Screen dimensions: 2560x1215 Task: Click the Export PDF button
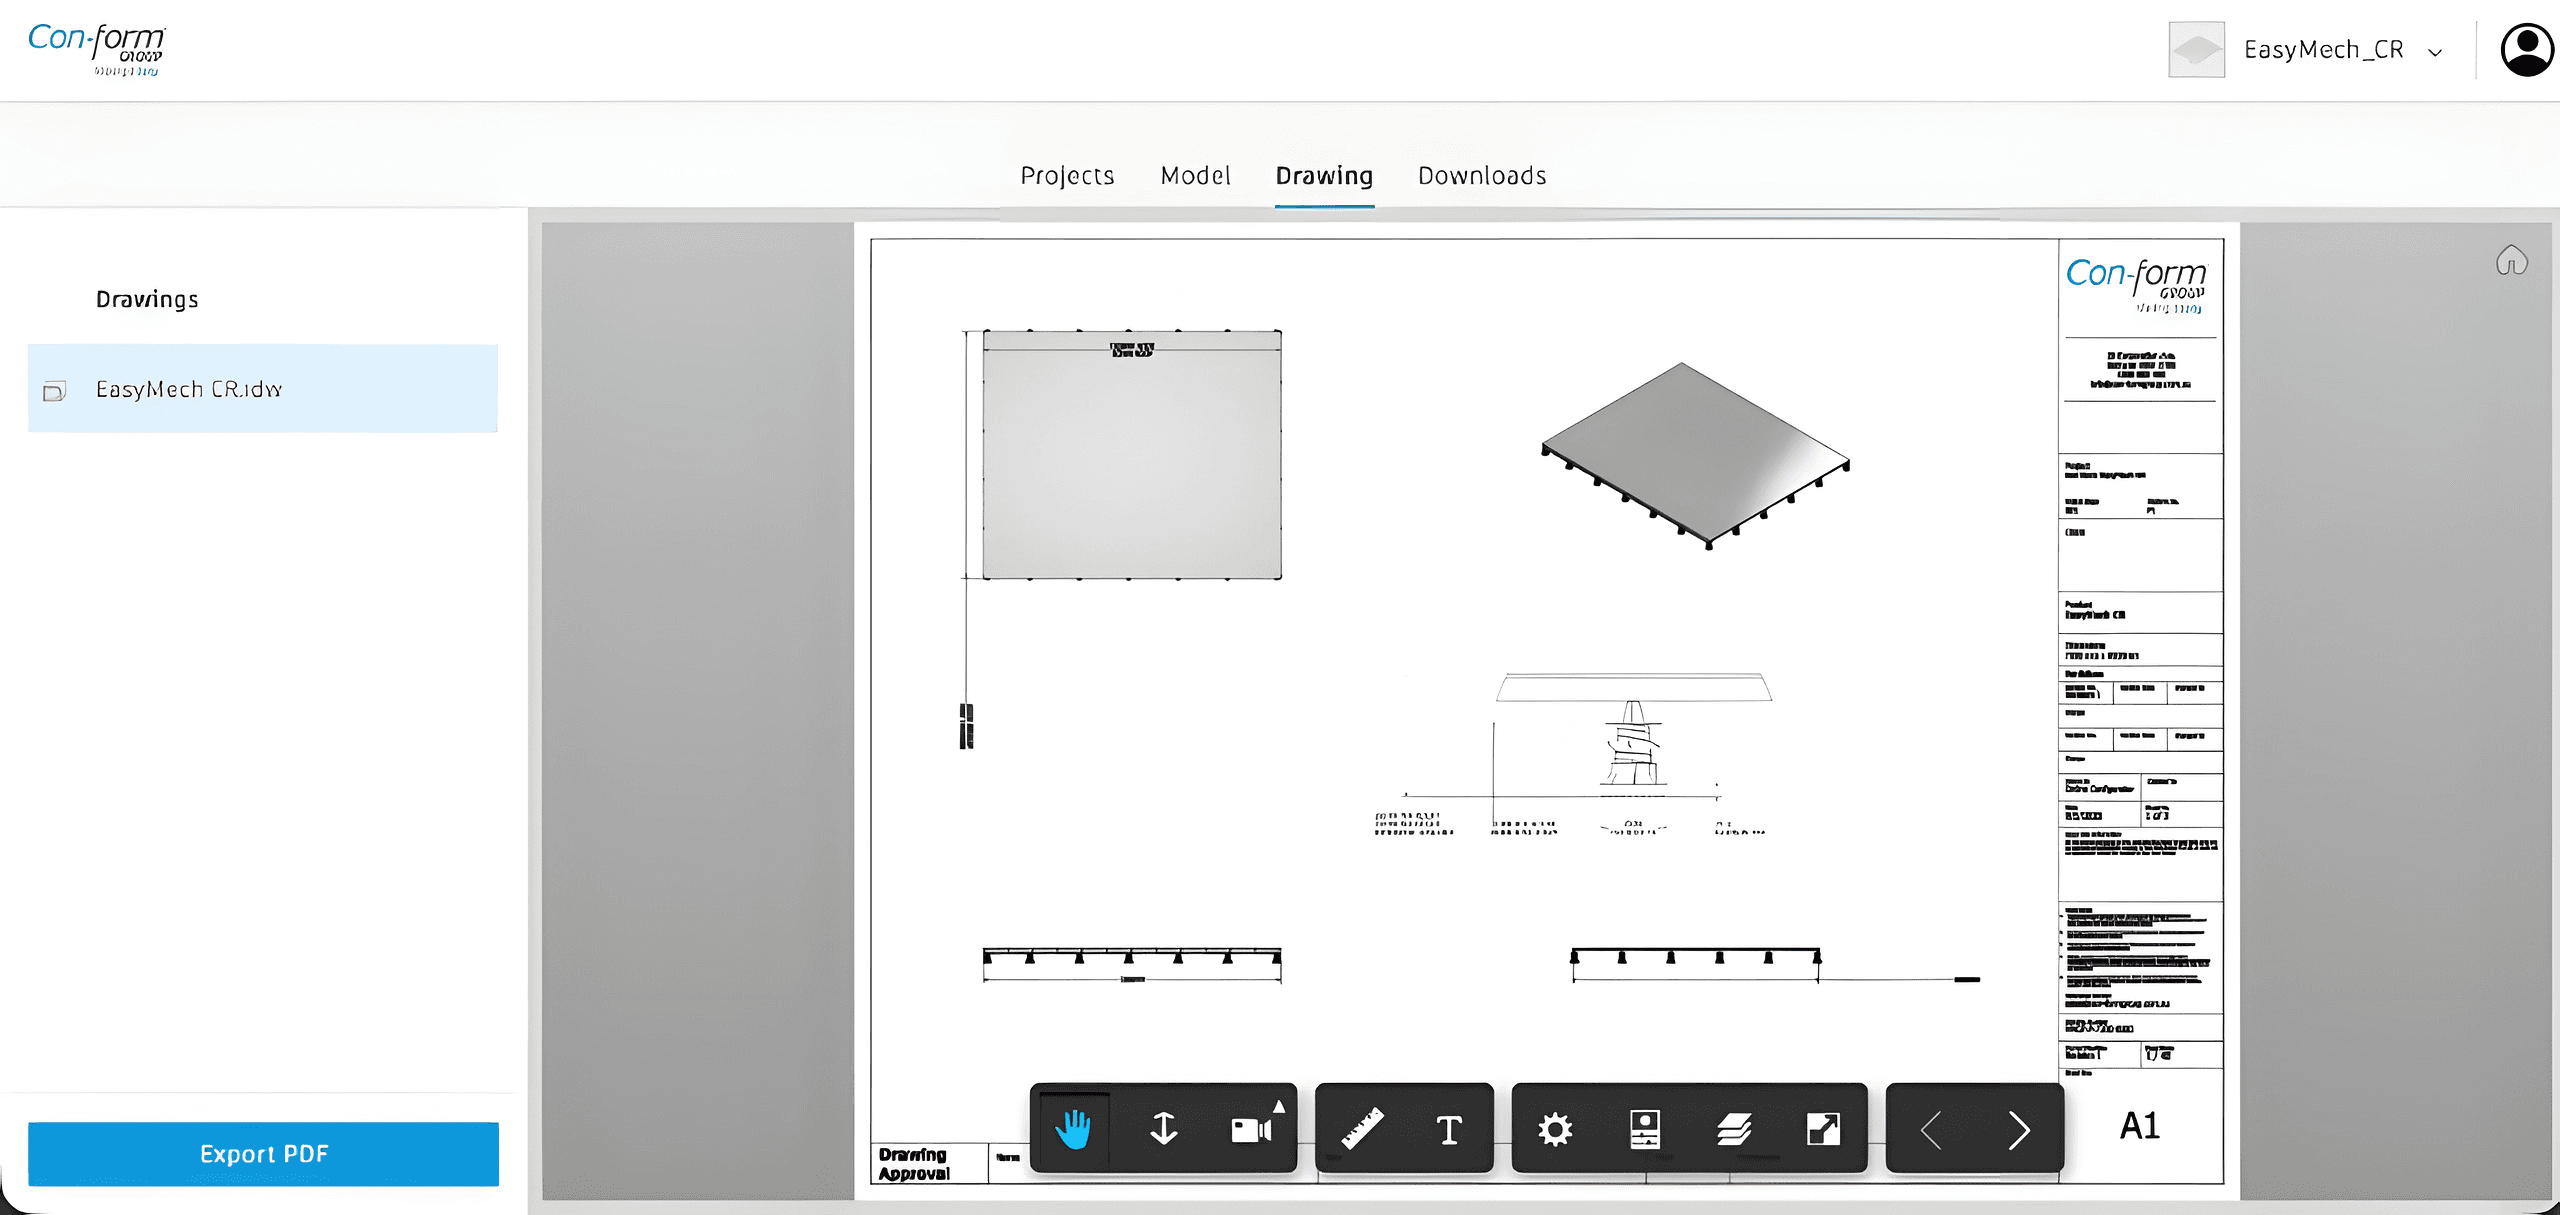tap(263, 1154)
